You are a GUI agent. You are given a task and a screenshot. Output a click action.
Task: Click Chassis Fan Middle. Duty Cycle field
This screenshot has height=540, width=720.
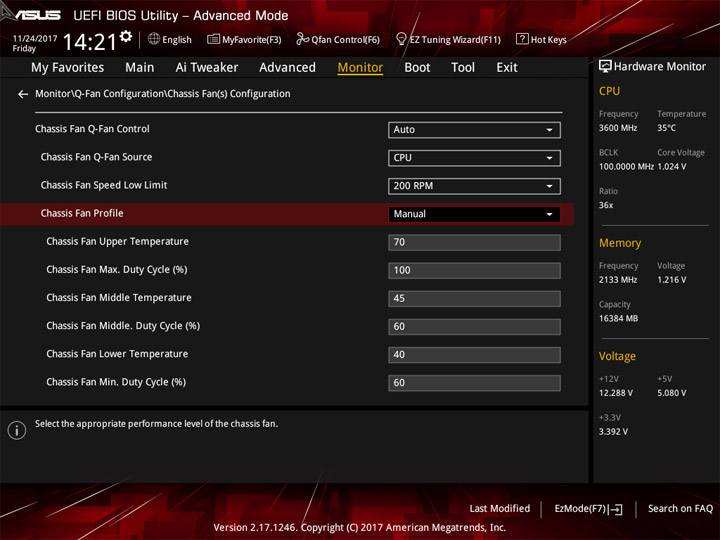pyautogui.click(x=474, y=326)
